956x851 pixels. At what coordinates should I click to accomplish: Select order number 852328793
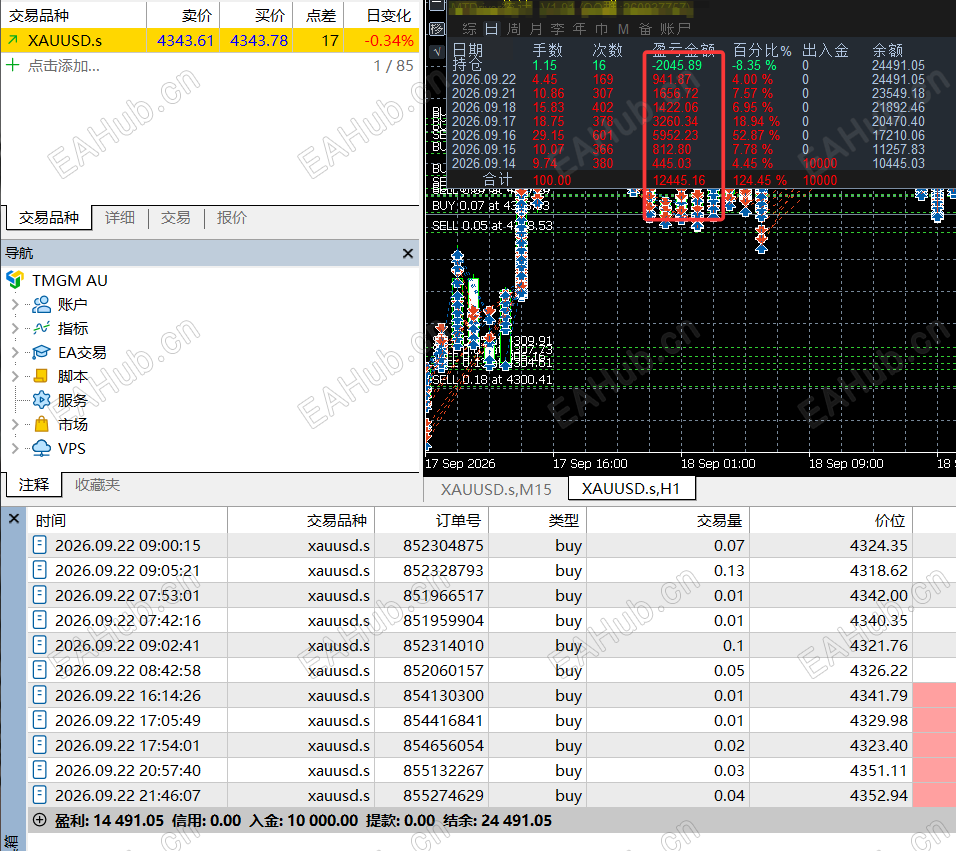tap(443, 571)
